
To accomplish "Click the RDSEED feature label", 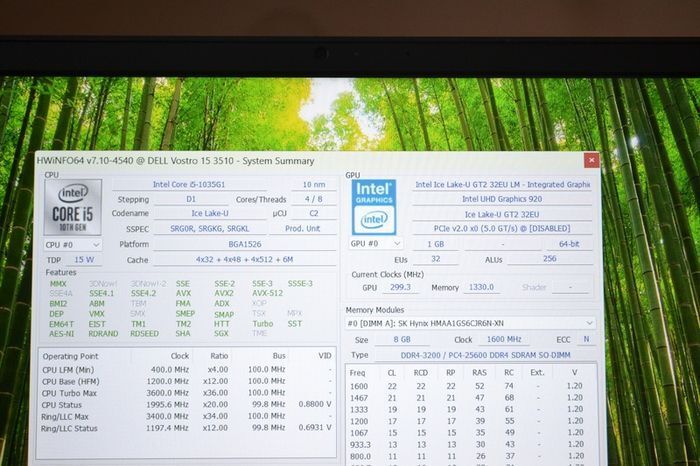I will point(144,333).
